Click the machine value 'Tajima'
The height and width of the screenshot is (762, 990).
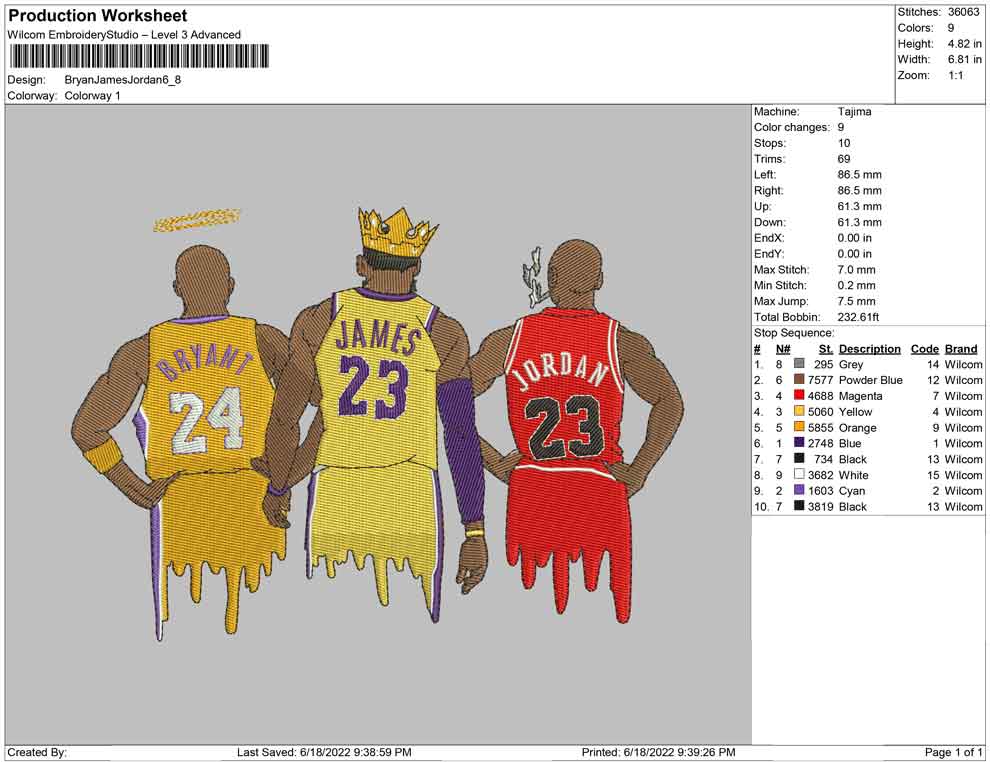point(854,112)
